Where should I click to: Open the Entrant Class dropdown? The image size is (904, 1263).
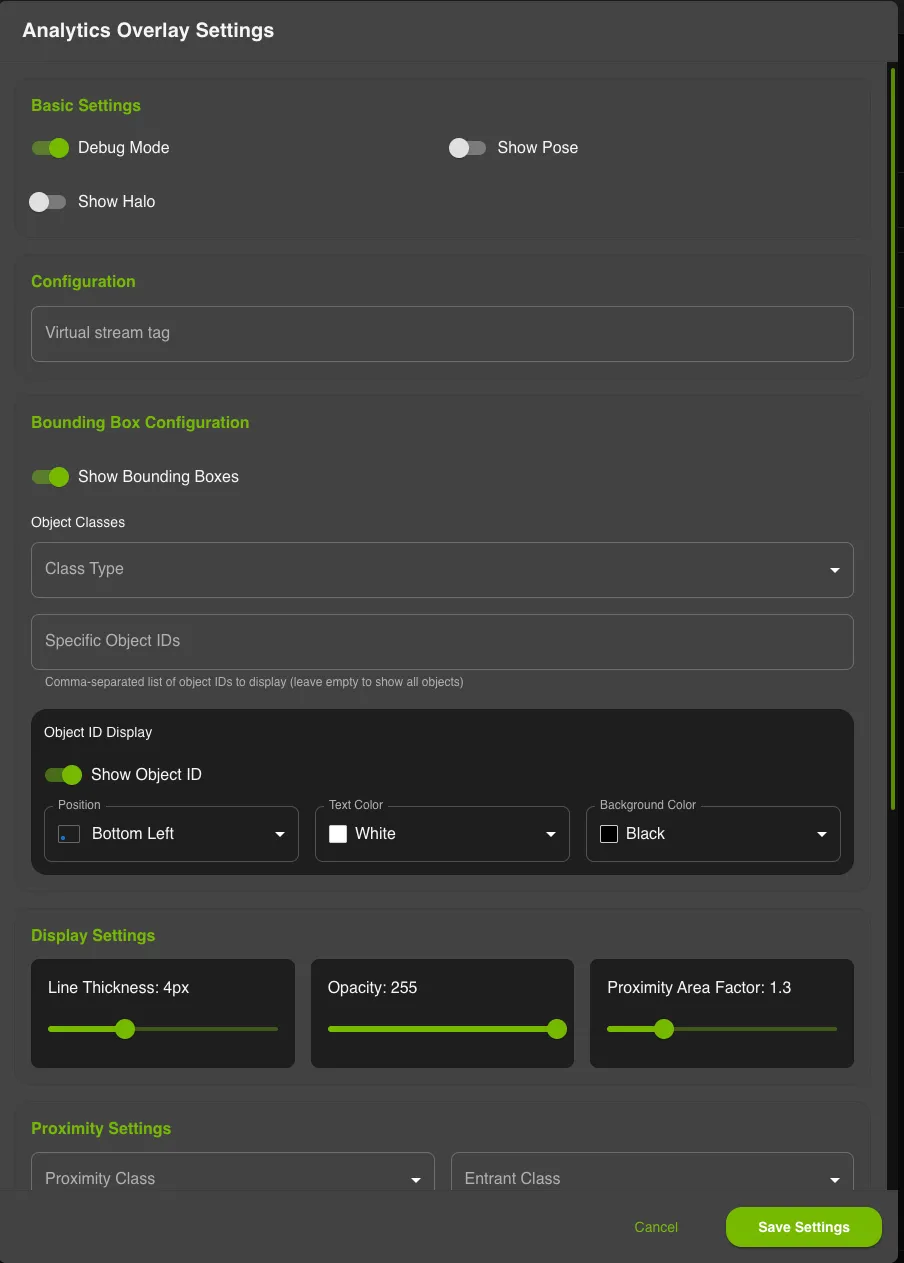tap(652, 1172)
